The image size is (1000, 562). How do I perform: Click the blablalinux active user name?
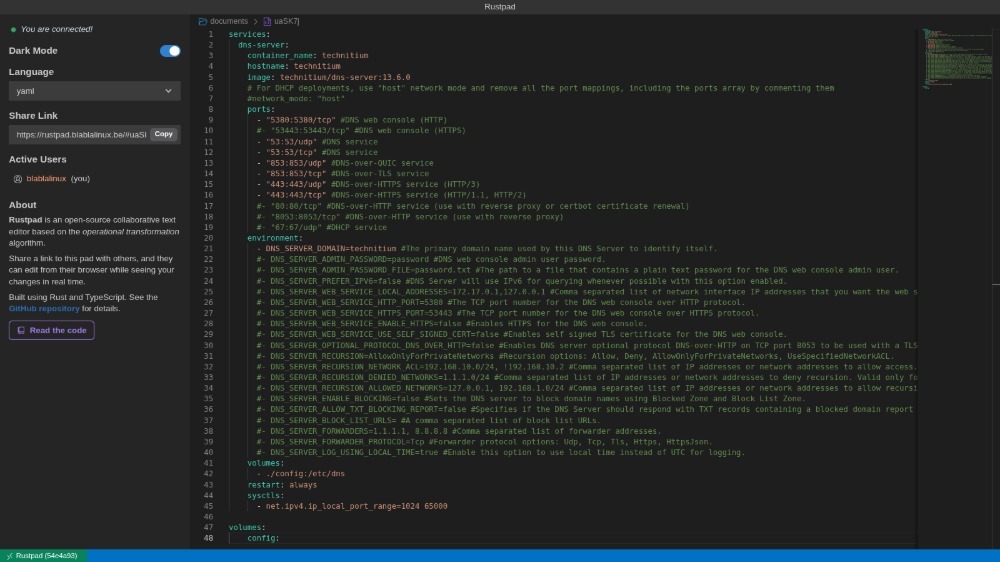46,179
